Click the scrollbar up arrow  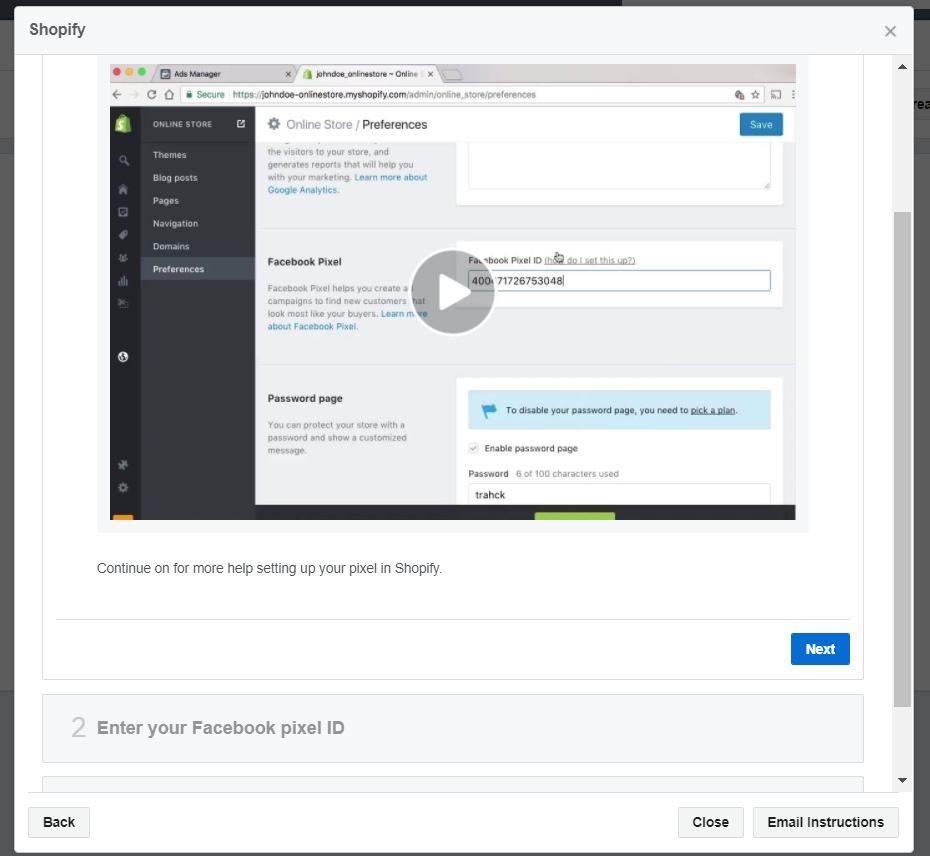902,67
